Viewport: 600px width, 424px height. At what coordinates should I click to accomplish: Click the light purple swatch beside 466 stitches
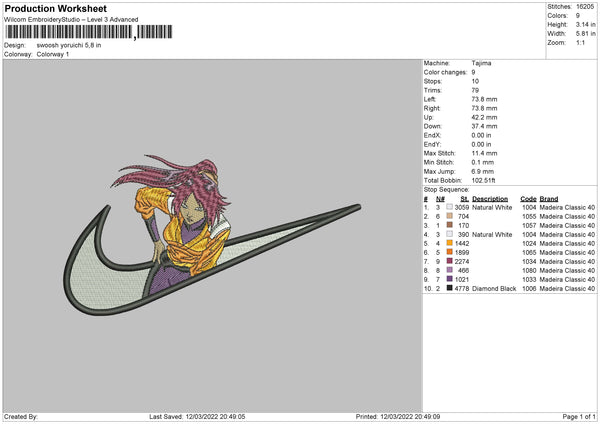click(x=449, y=270)
